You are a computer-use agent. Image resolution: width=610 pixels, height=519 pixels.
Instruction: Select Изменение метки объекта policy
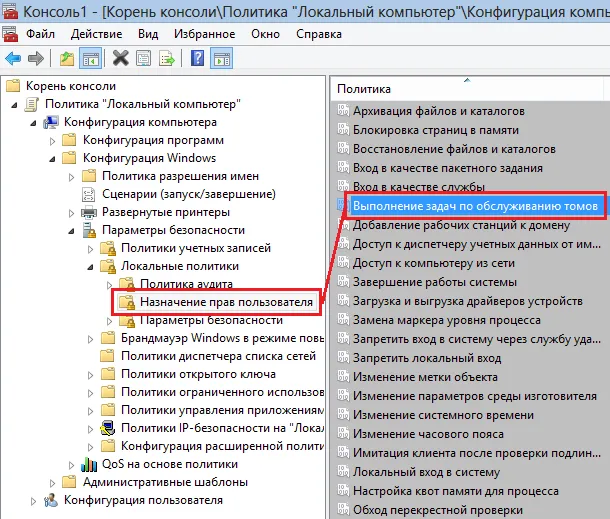point(425,377)
